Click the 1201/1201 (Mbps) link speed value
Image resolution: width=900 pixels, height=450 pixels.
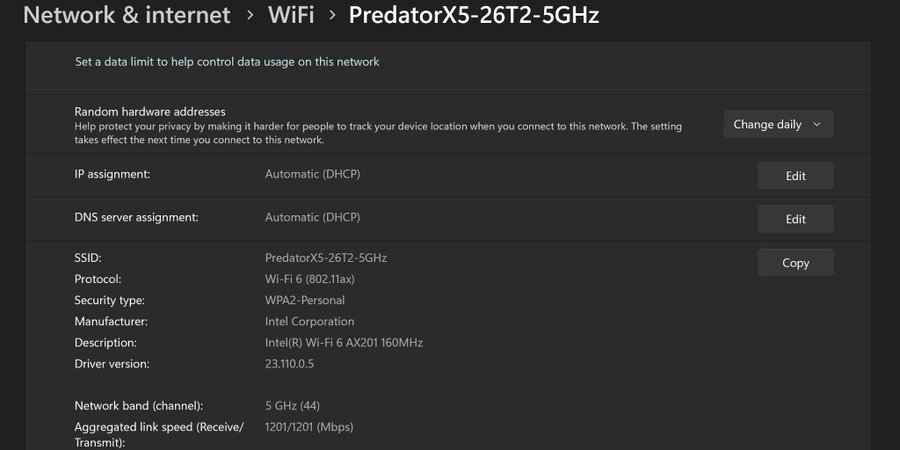click(309, 427)
